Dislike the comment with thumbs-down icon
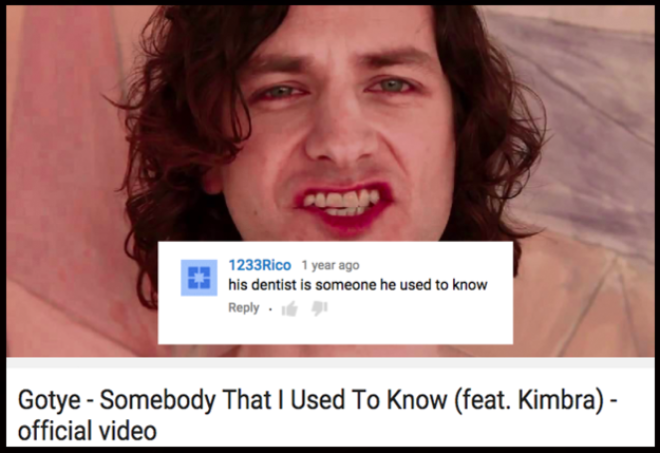The image size is (660, 453). [x=319, y=309]
